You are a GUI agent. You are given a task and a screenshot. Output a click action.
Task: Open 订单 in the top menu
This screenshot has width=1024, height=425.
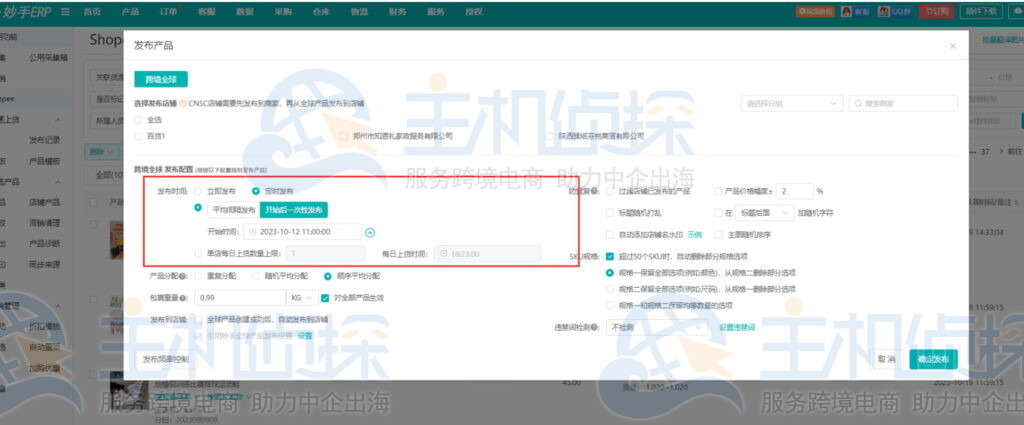pyautogui.click(x=168, y=12)
